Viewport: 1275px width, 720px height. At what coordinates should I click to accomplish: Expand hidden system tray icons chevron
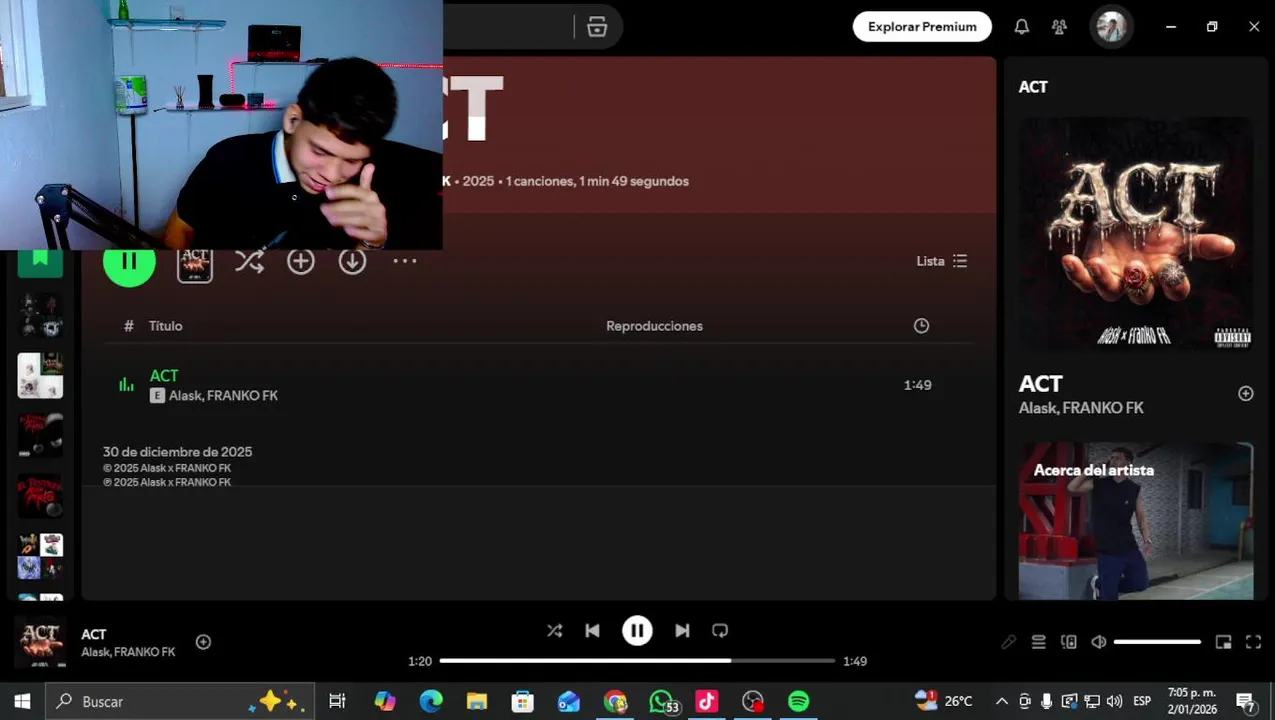(x=1001, y=702)
